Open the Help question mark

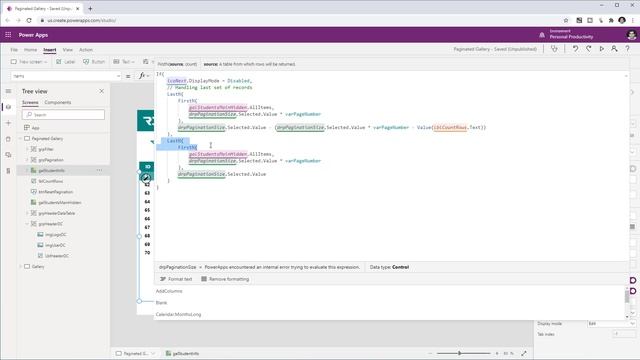tap(627, 49)
